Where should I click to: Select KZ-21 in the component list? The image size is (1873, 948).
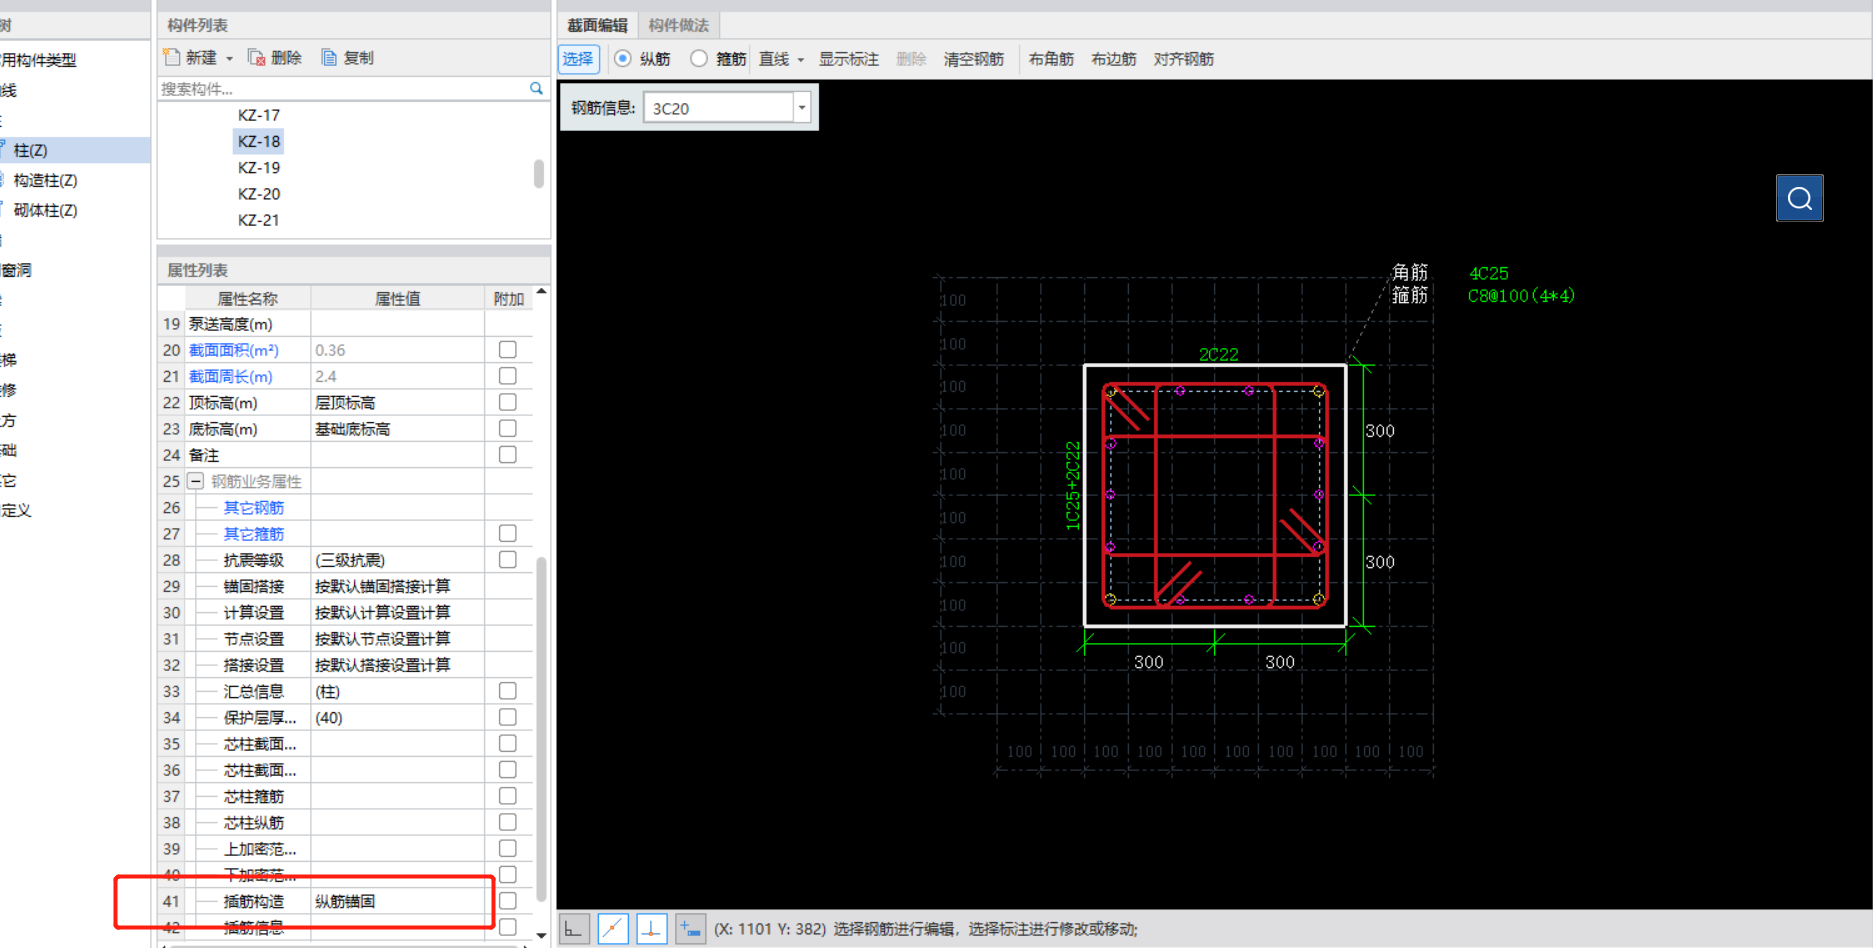(x=259, y=220)
